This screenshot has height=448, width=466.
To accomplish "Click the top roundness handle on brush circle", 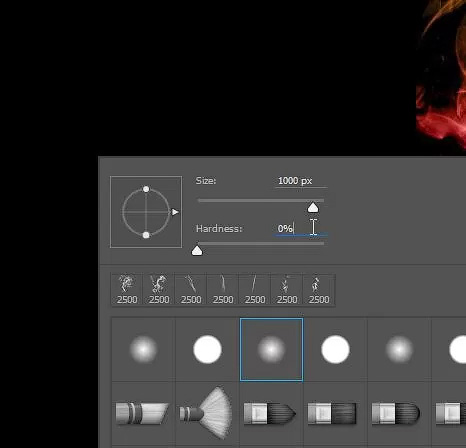I will 146,189.
